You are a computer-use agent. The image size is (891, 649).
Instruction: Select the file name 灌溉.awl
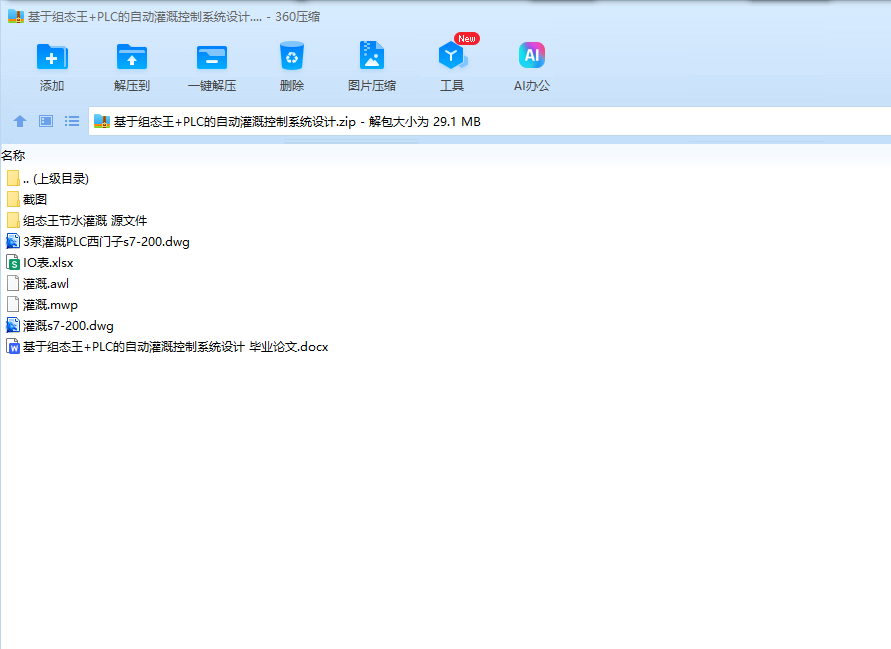(45, 284)
